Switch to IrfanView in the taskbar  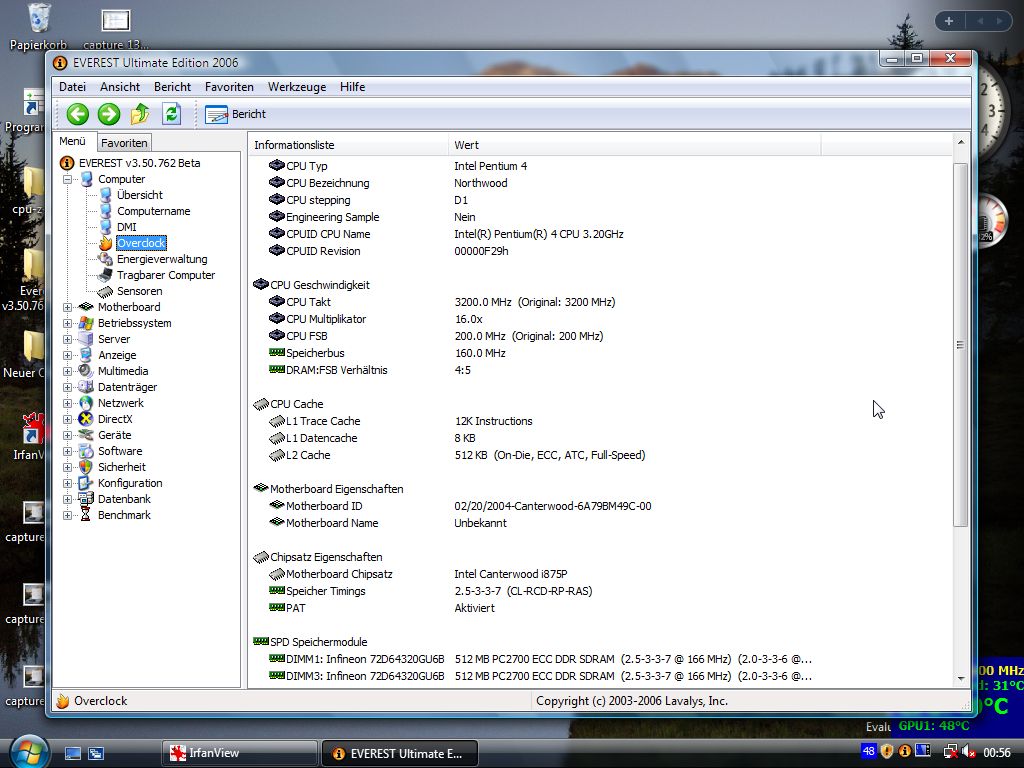pyautogui.click(x=239, y=753)
